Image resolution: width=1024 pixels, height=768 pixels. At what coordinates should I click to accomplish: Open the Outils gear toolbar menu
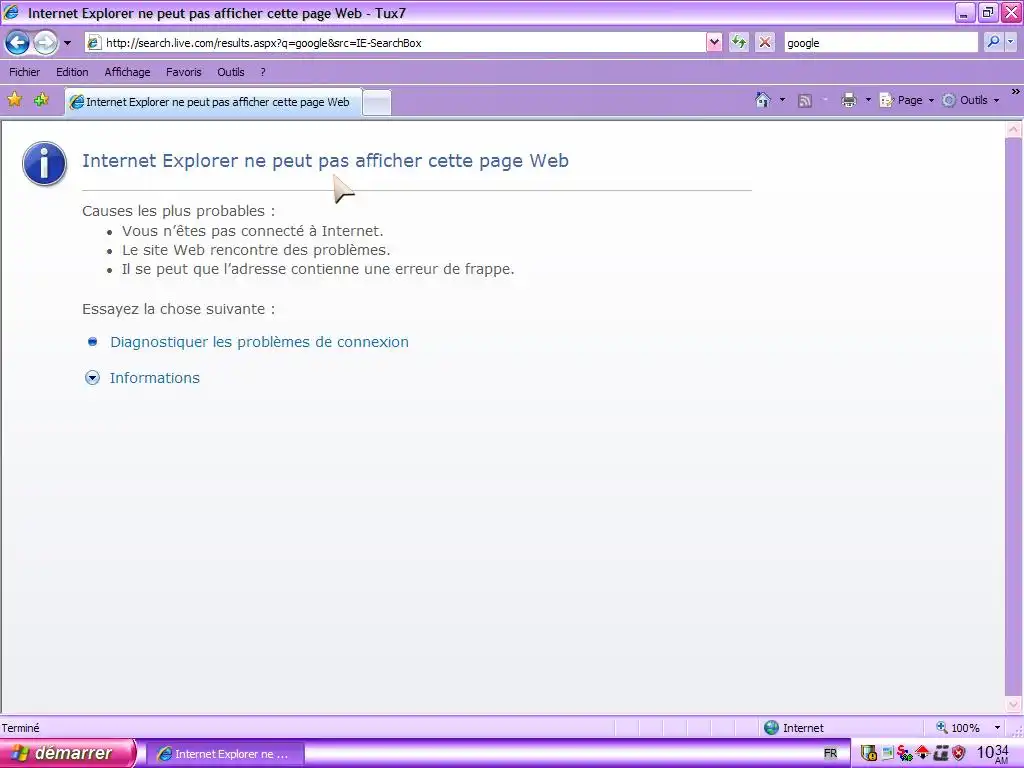point(970,100)
